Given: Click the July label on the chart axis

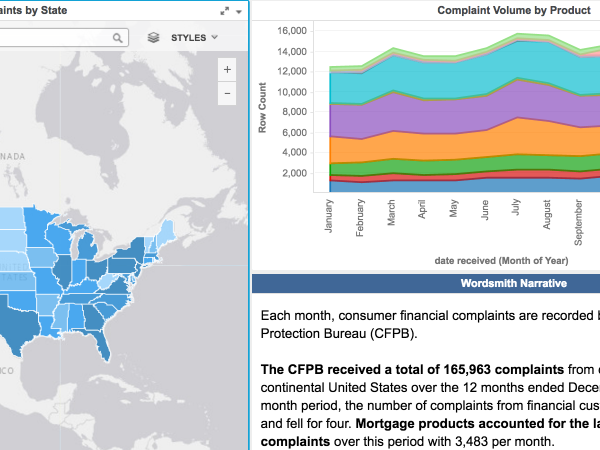Looking at the screenshot, I should pos(516,207).
